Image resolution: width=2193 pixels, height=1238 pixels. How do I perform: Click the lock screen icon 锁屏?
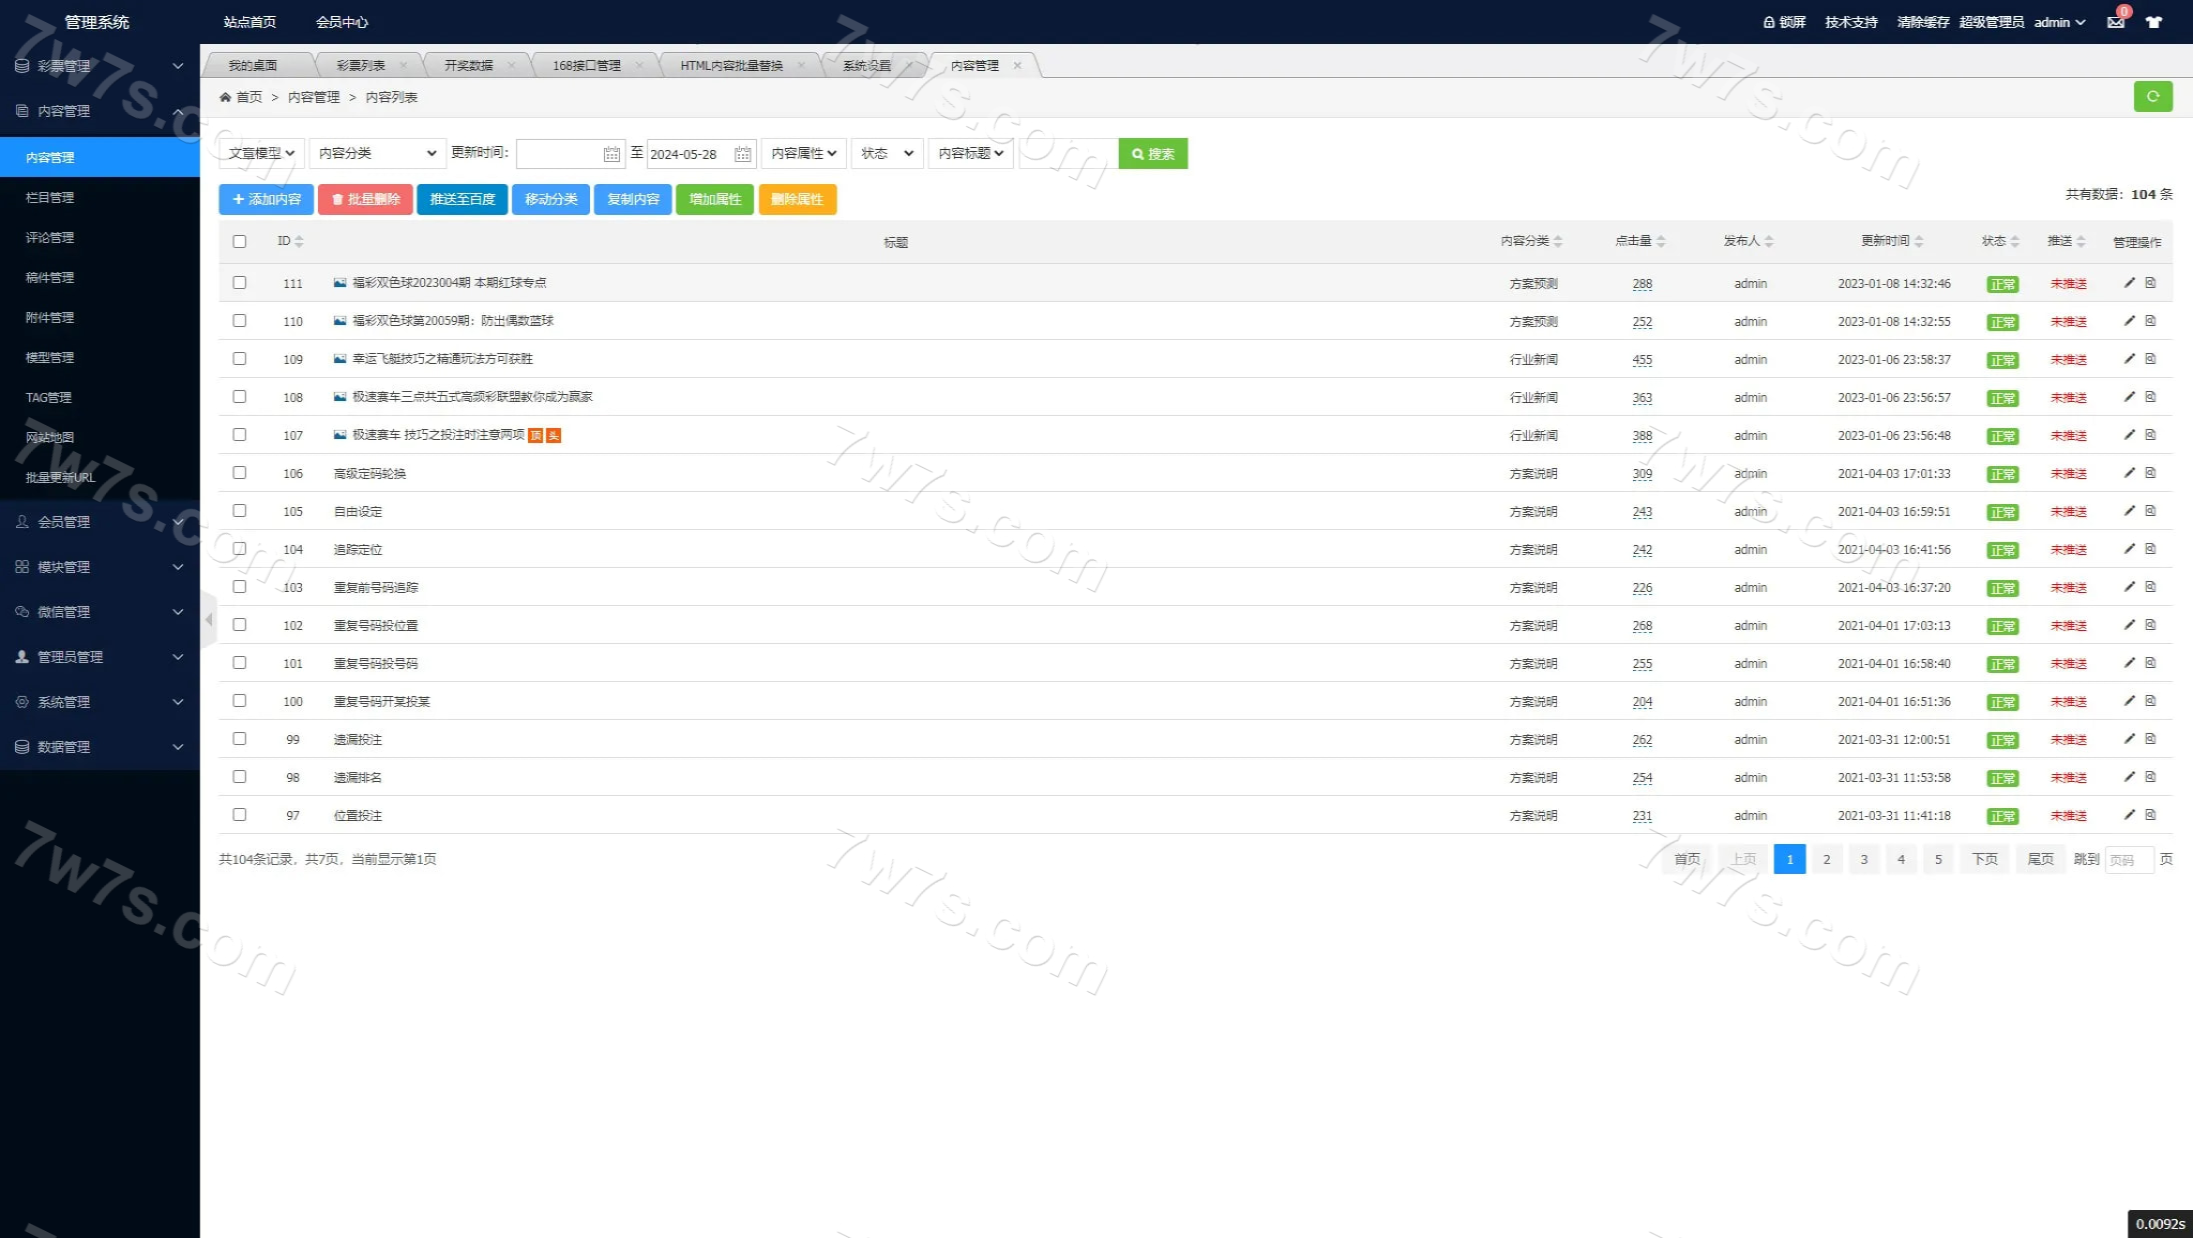[1783, 22]
